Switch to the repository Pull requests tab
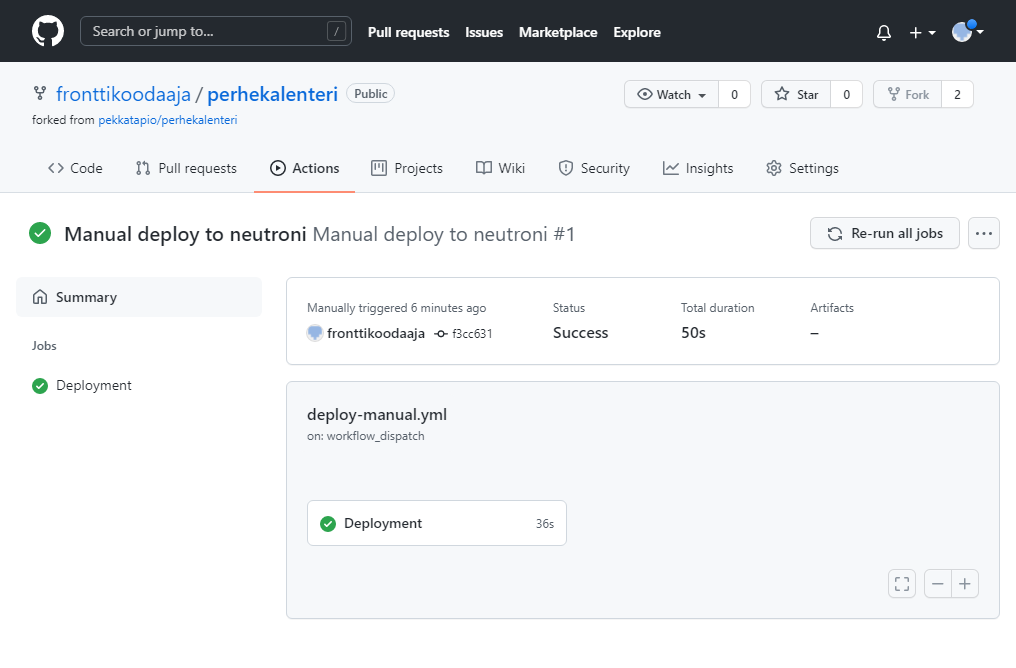1016x668 pixels. pyautogui.click(x=186, y=168)
